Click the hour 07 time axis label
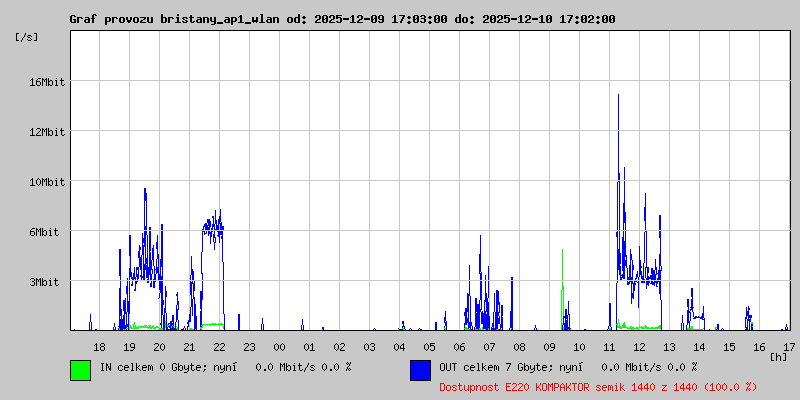800x400 pixels. click(489, 347)
